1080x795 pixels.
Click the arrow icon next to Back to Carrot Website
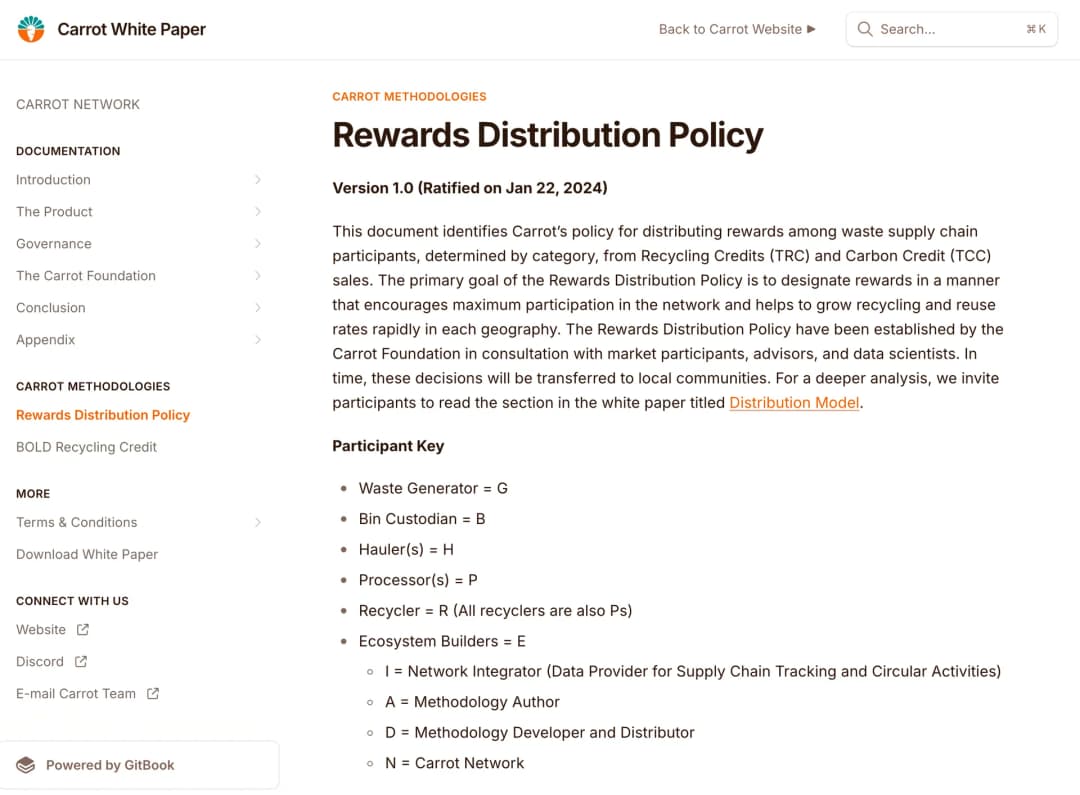coord(811,29)
